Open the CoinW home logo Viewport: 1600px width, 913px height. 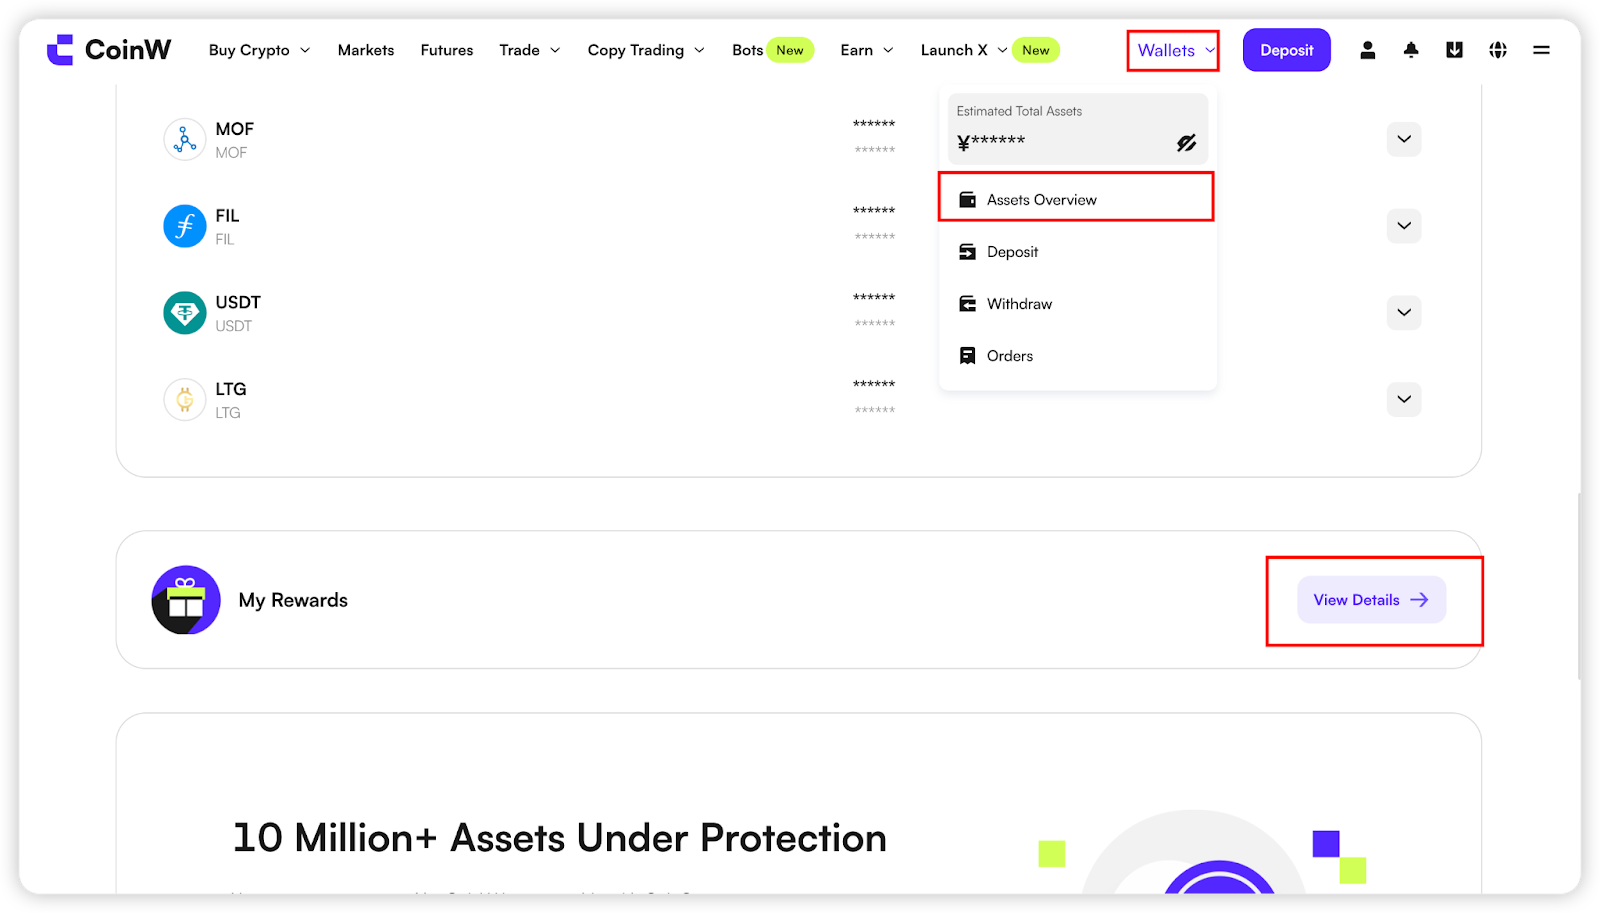tap(108, 50)
